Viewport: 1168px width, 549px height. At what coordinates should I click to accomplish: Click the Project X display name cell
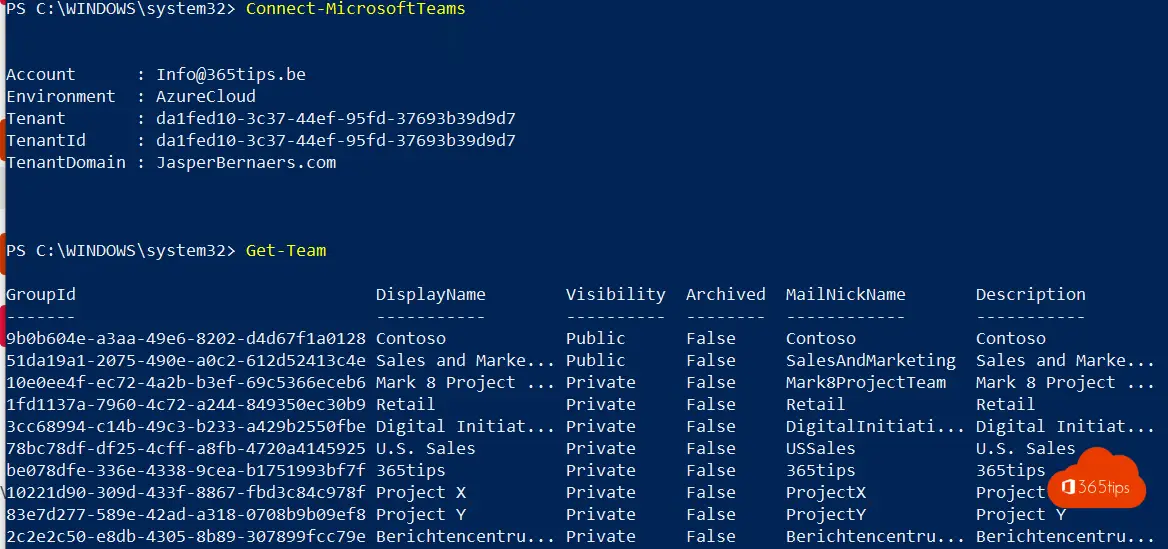click(420, 492)
